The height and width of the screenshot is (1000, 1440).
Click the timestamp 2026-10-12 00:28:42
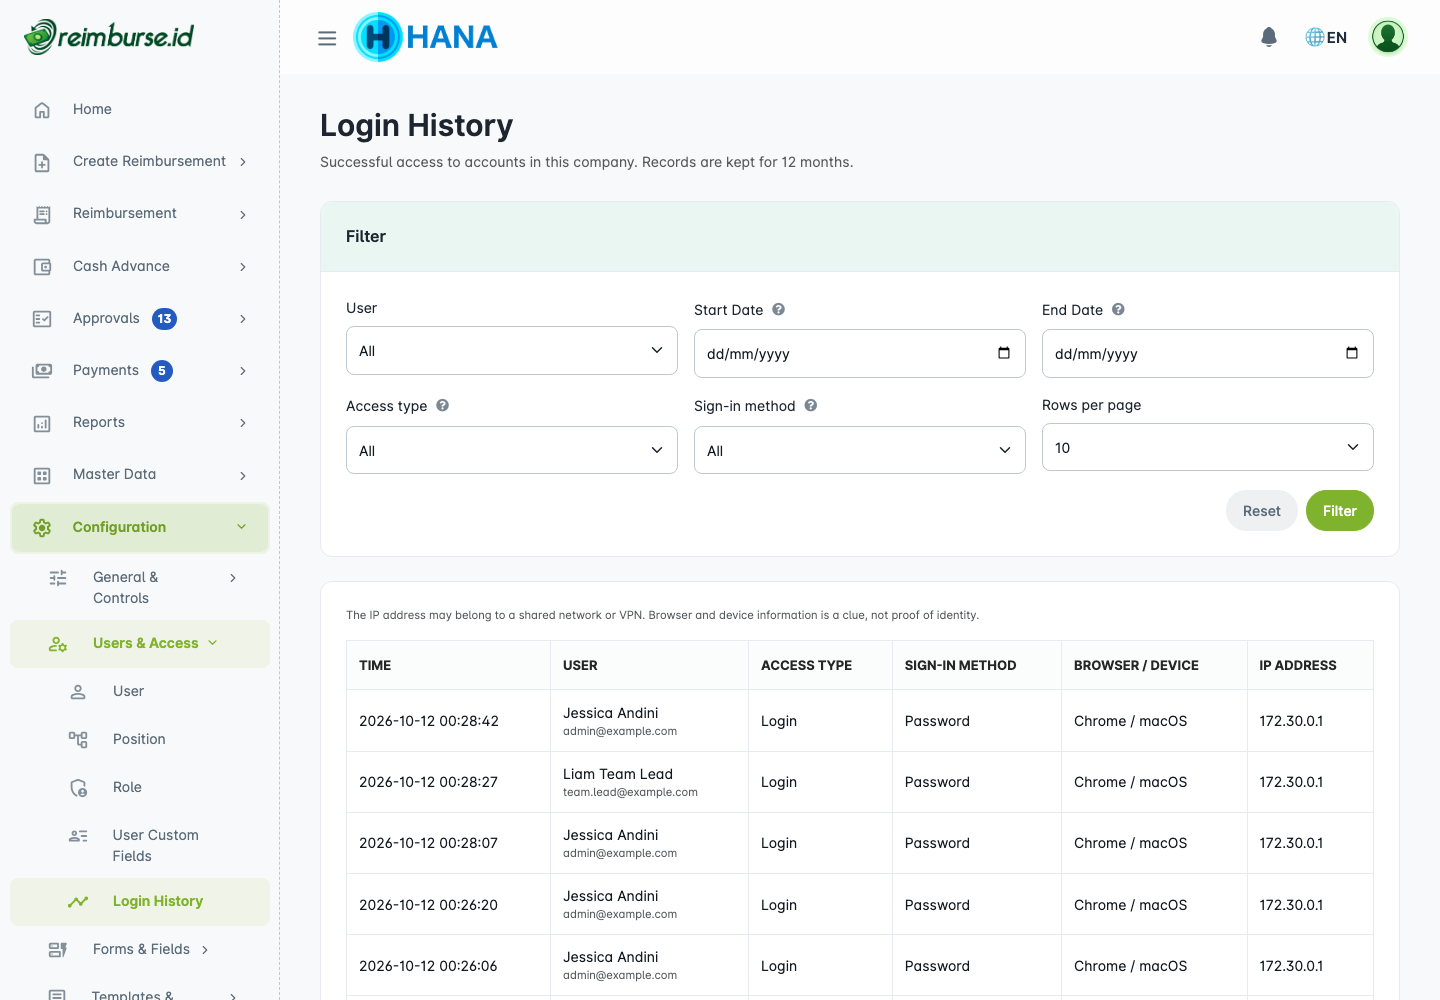click(x=429, y=721)
